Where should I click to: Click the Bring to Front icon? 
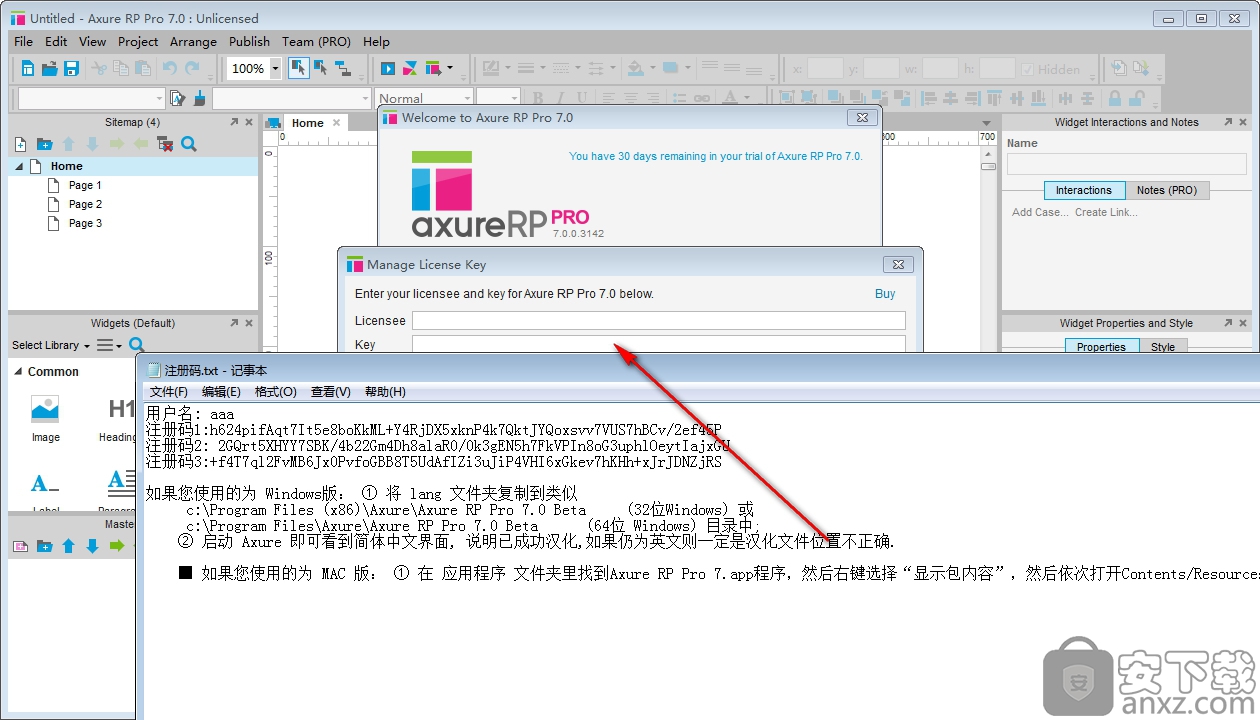[x=834, y=98]
